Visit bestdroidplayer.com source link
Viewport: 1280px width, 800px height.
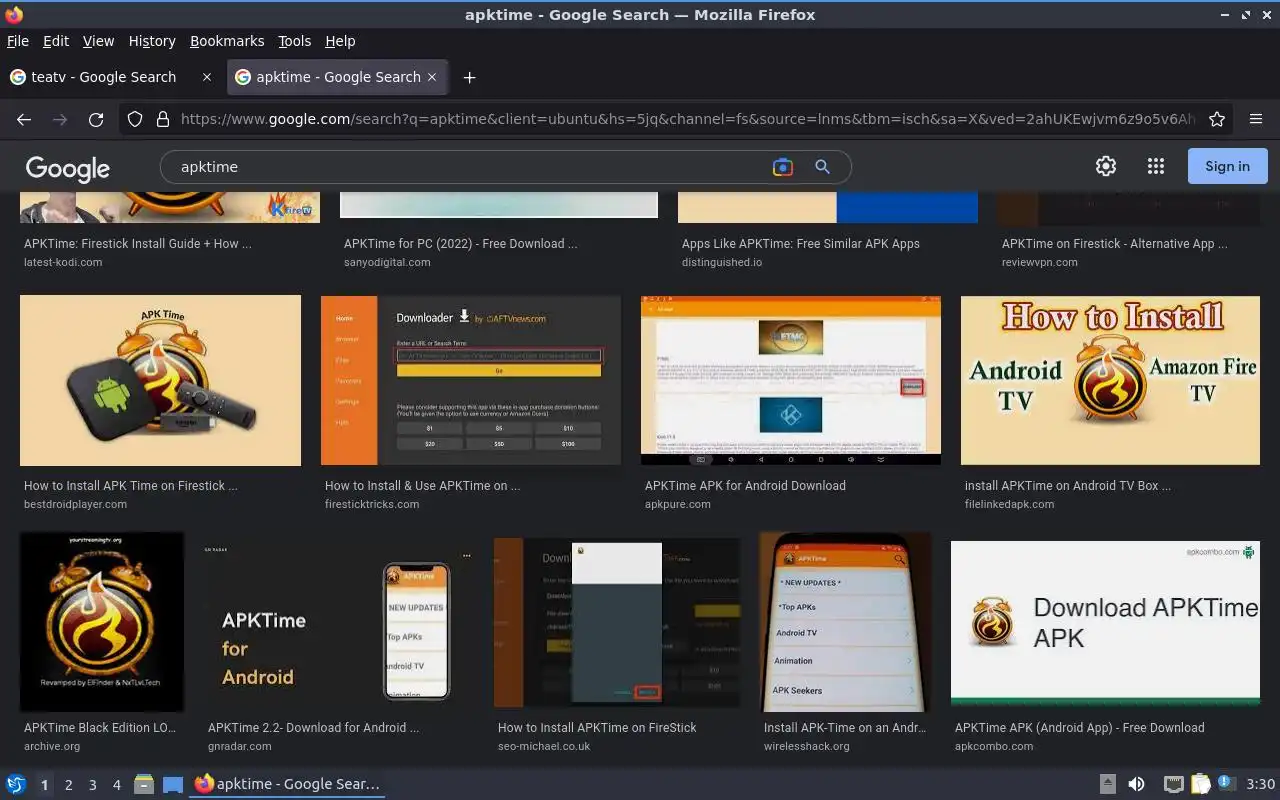pyautogui.click(x=75, y=504)
